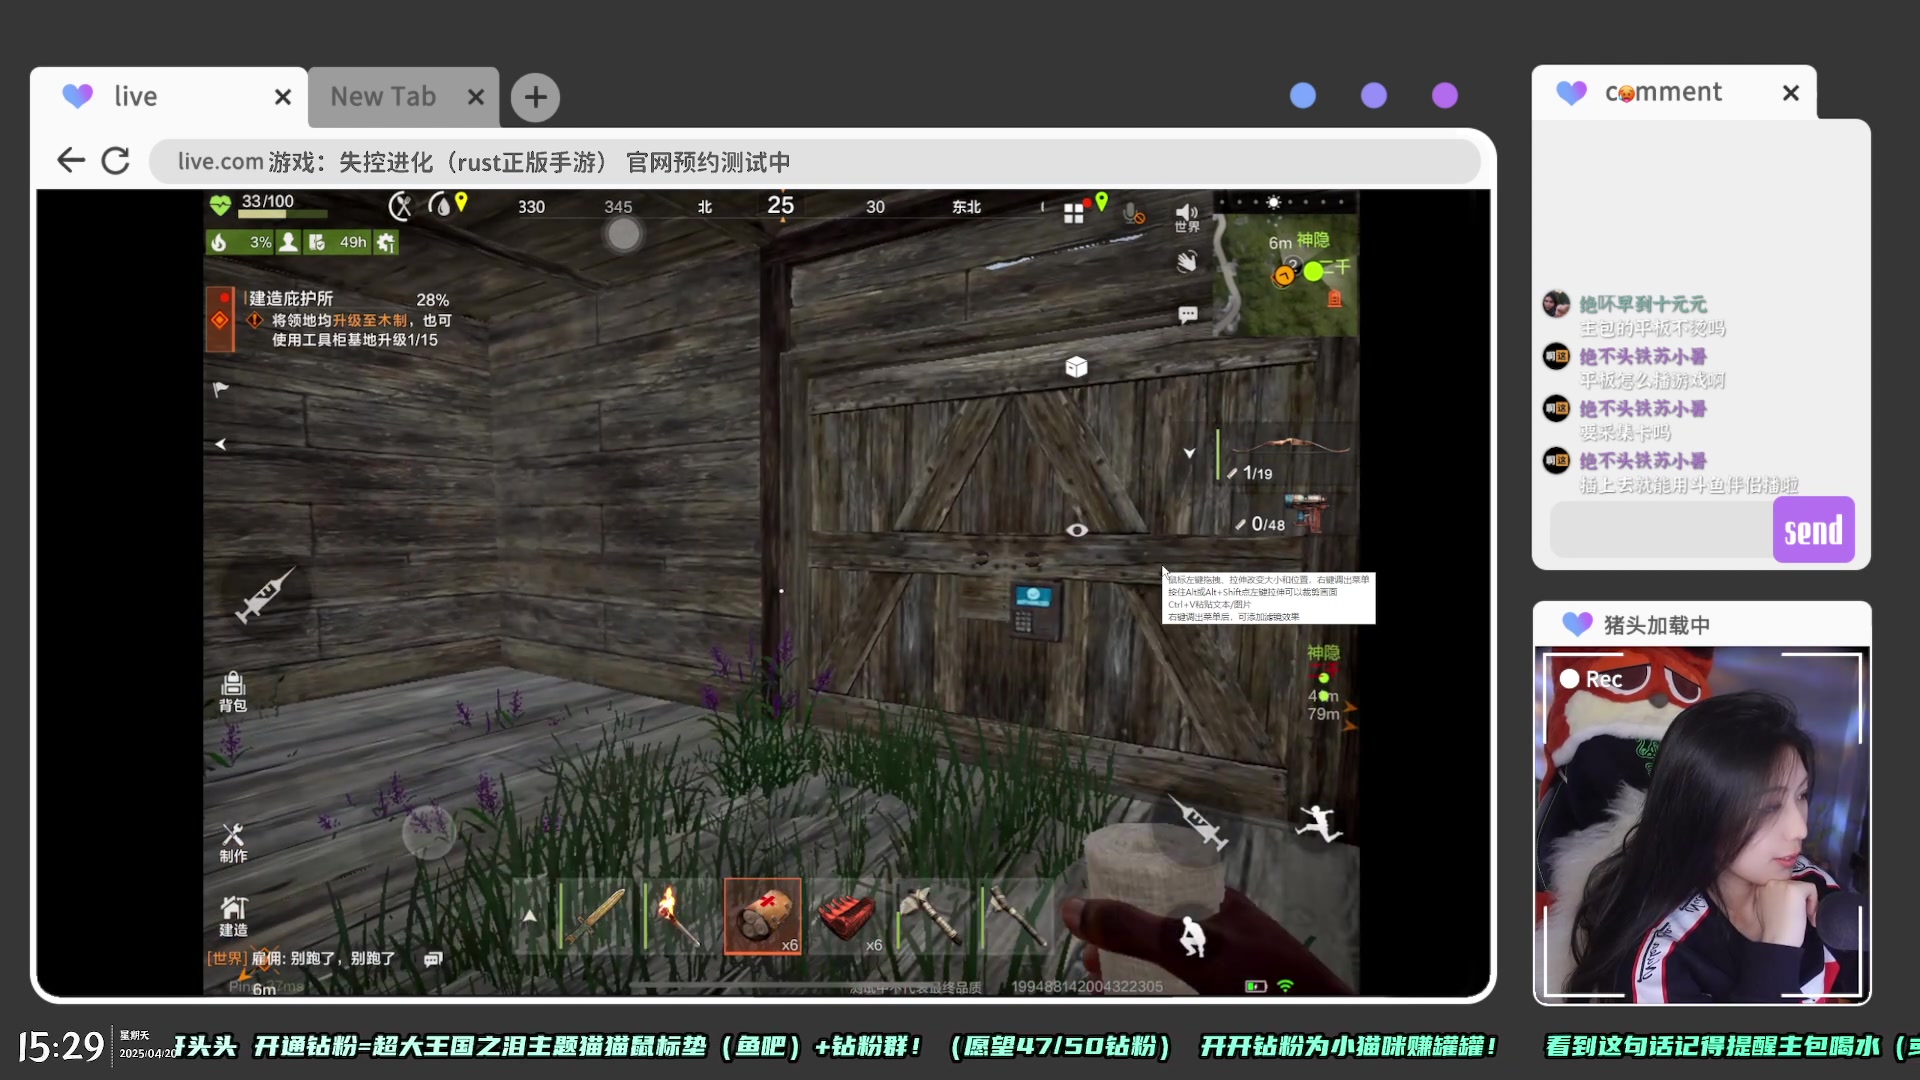Screen dimensions: 1920x1080
Task: Close the New Tab tab
Action: pos(476,97)
